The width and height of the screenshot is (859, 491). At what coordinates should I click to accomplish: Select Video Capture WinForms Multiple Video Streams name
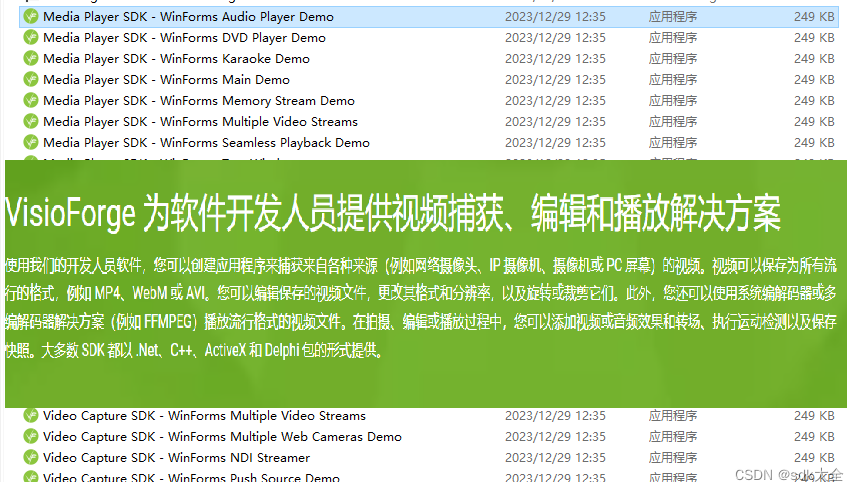(204, 416)
